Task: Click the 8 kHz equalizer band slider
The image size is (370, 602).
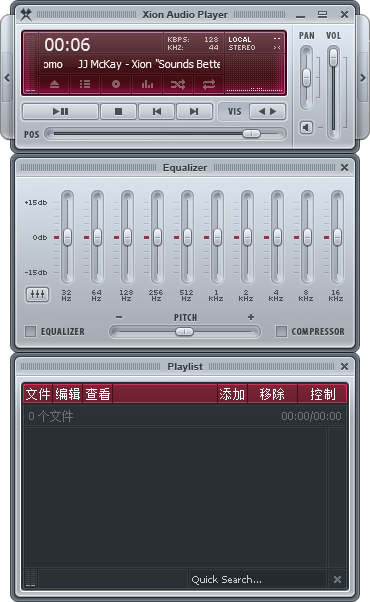Action: 307,237
